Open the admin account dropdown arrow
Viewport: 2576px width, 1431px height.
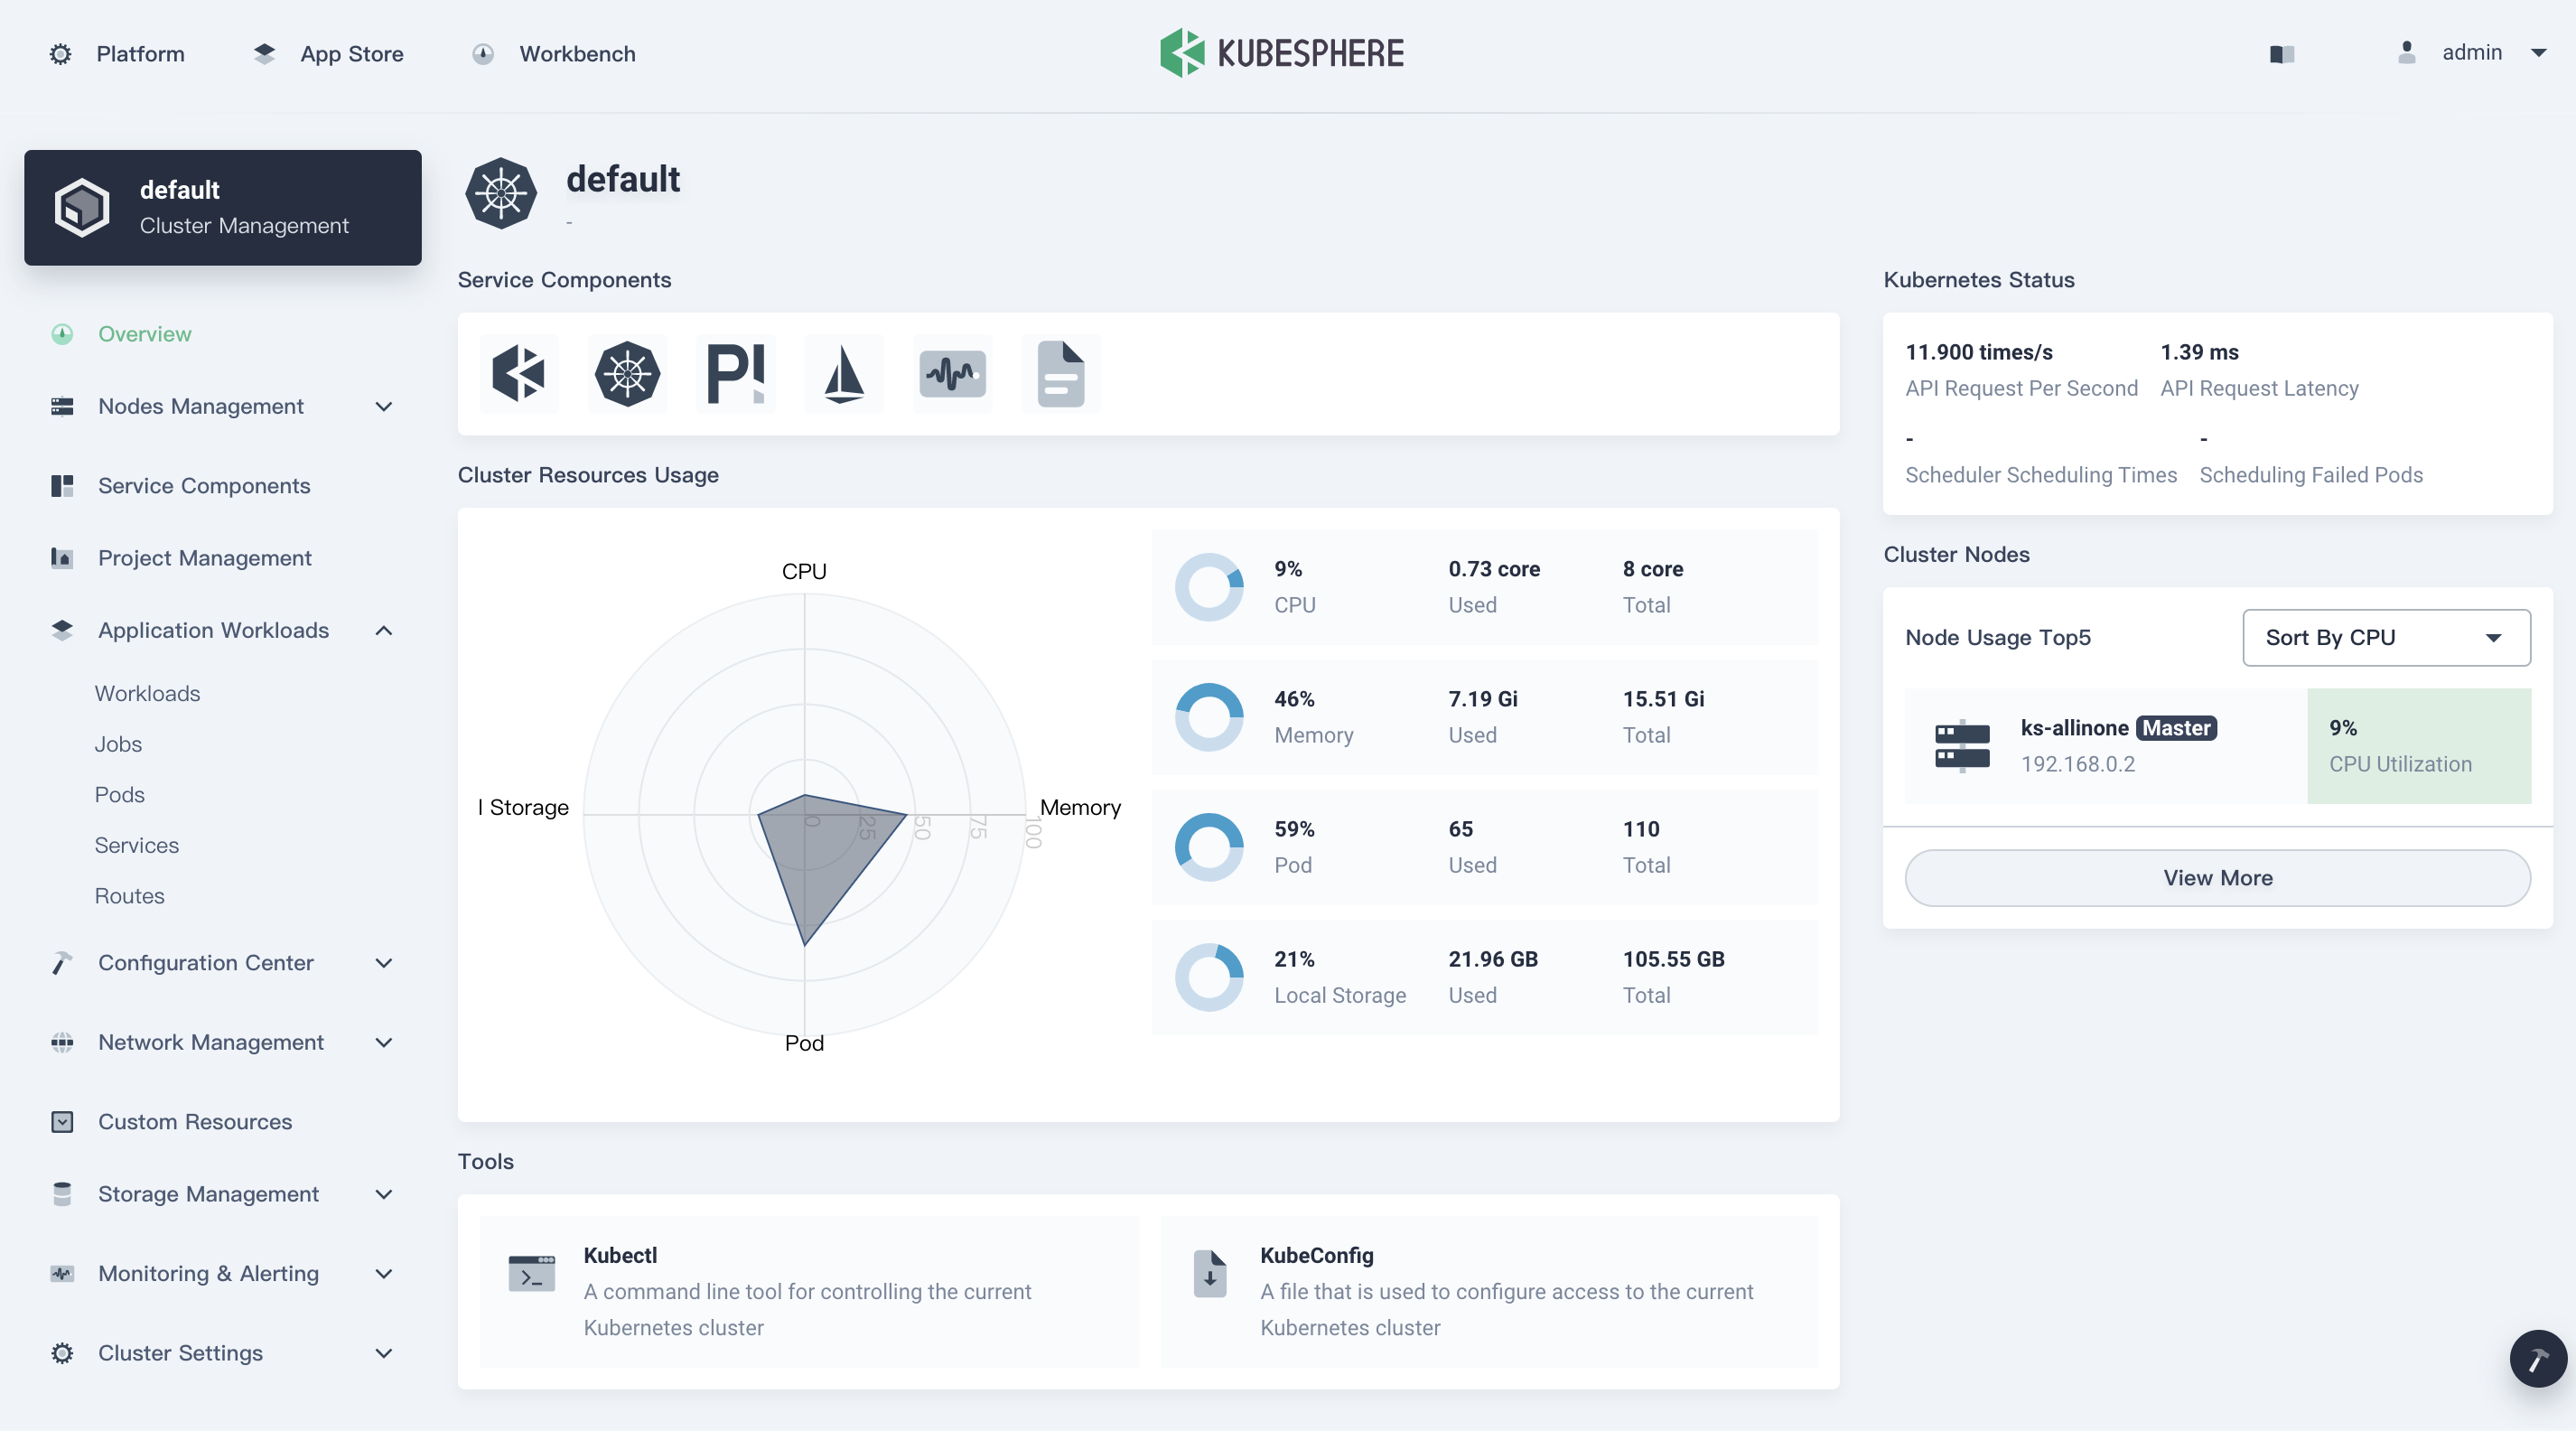2539,53
